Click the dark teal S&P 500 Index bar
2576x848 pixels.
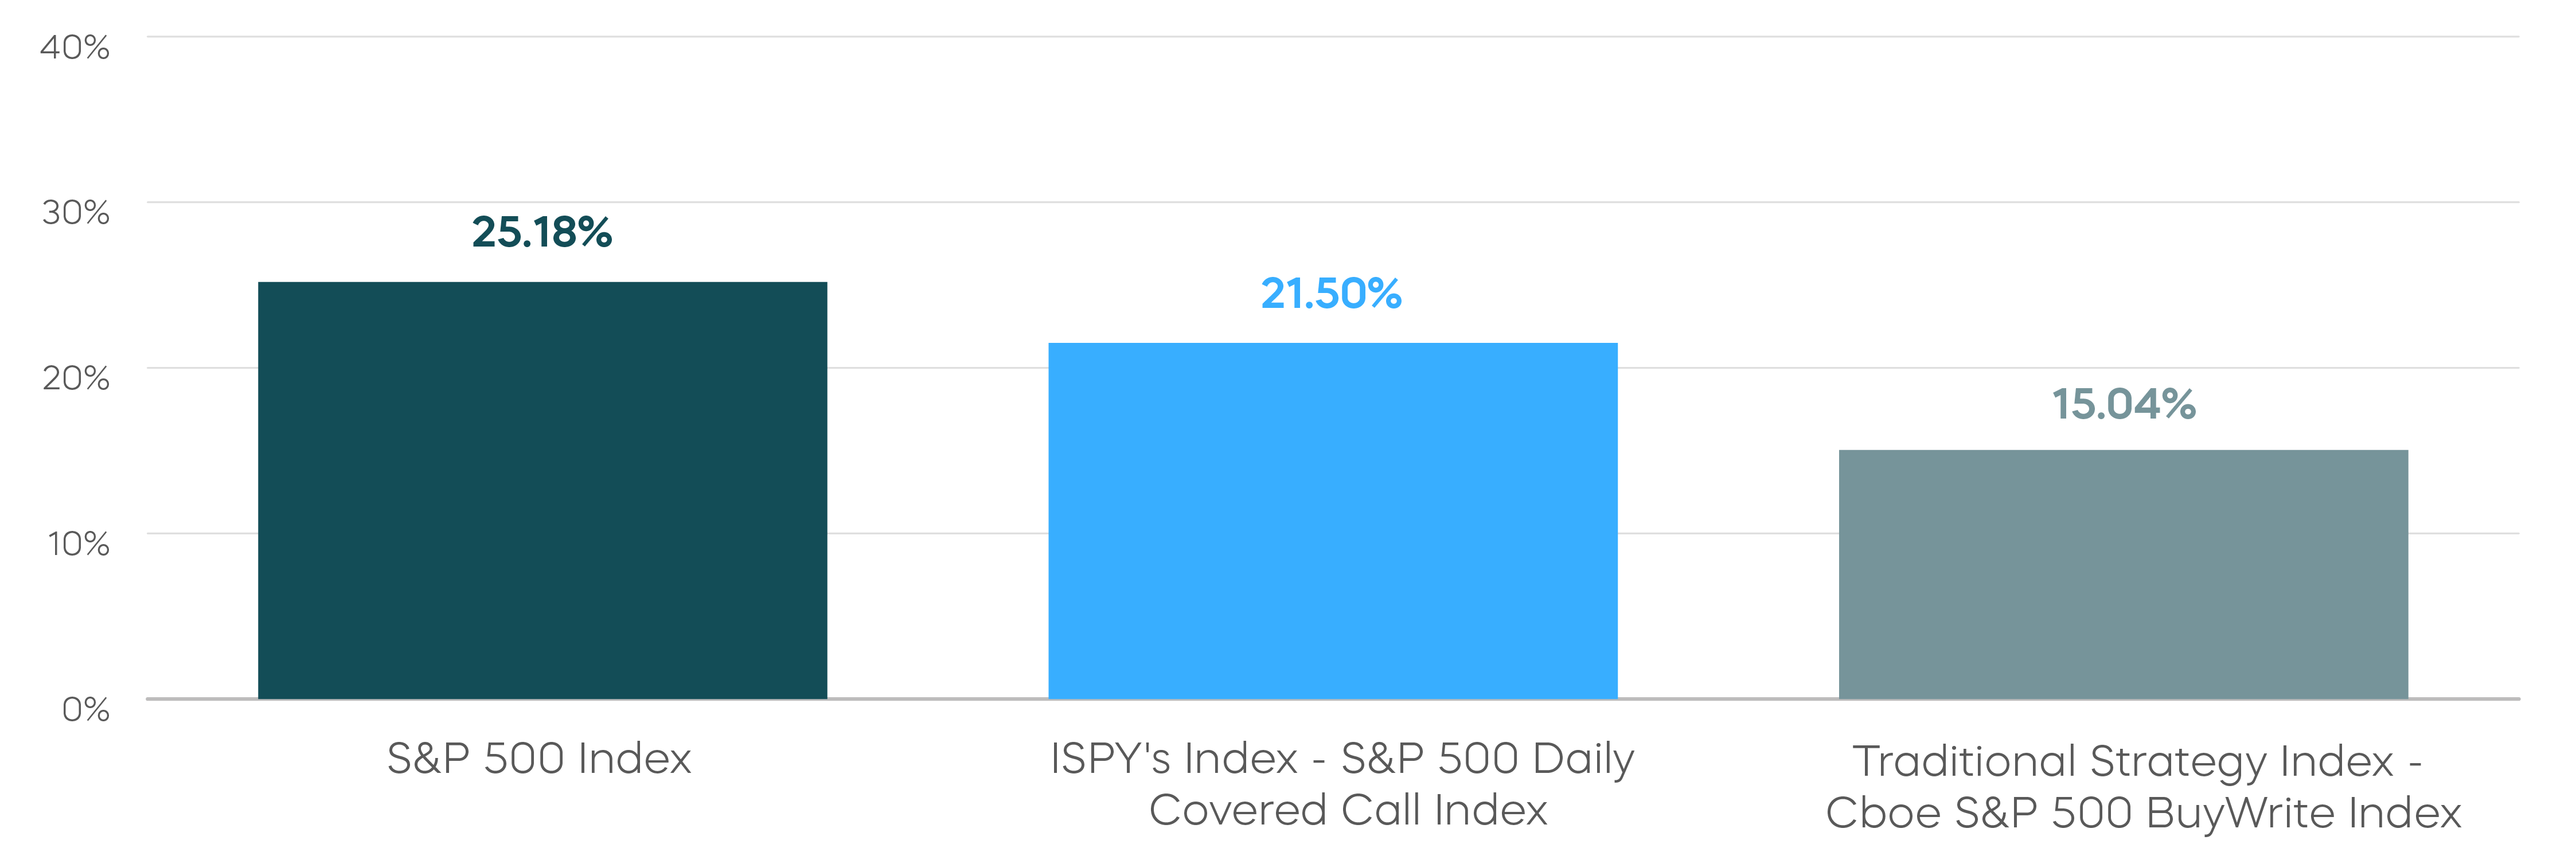click(542, 490)
